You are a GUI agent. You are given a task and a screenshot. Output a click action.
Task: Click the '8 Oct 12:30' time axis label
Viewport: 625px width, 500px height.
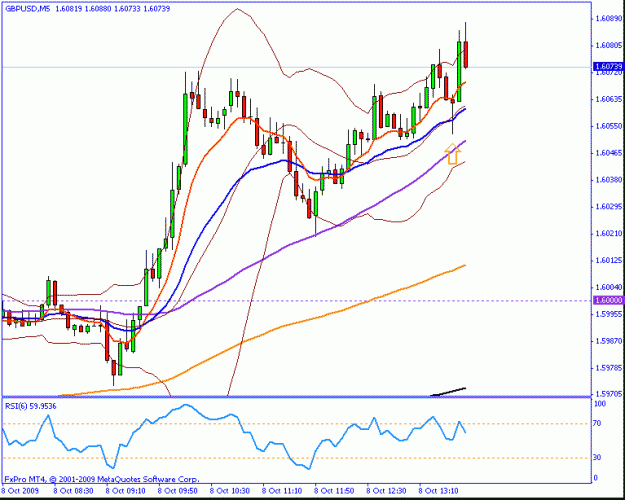(386, 491)
